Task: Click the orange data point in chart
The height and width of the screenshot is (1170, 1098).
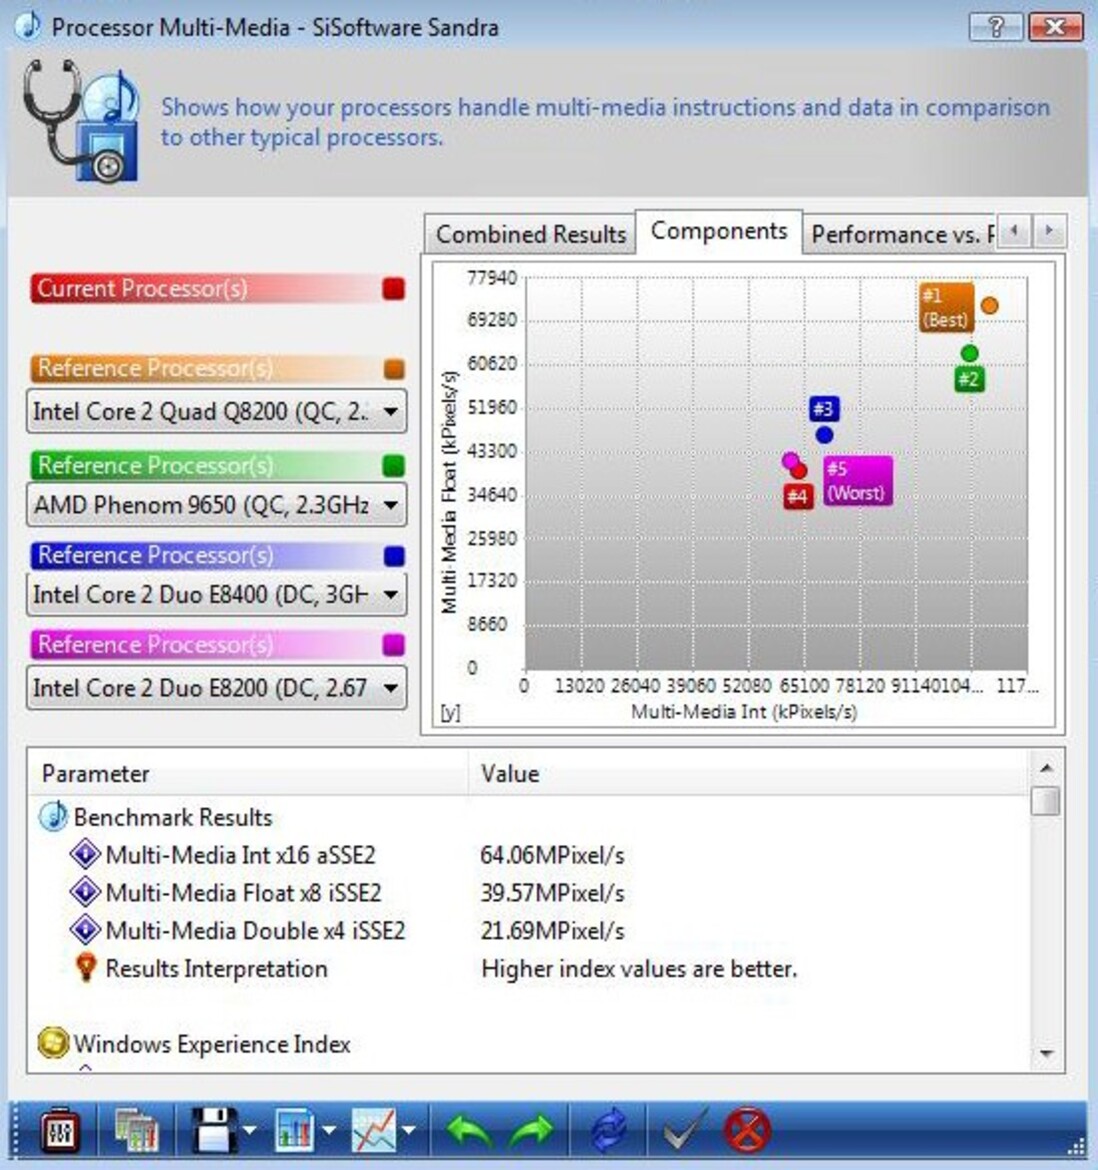Action: click(x=989, y=305)
